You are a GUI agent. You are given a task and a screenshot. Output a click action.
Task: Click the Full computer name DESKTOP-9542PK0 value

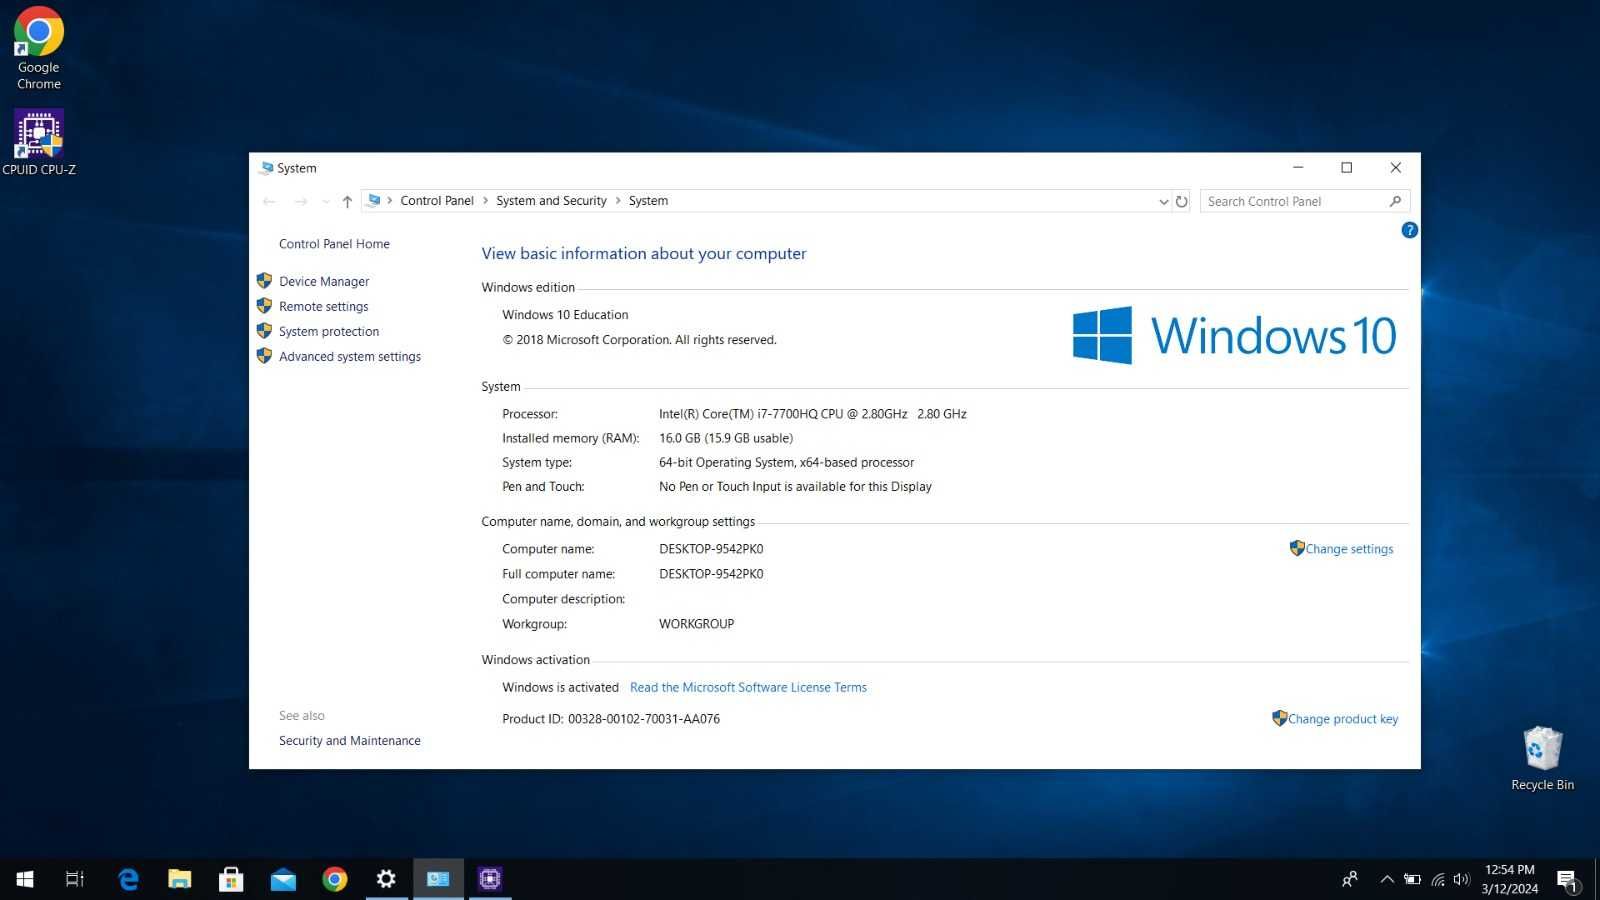pyautogui.click(x=711, y=574)
